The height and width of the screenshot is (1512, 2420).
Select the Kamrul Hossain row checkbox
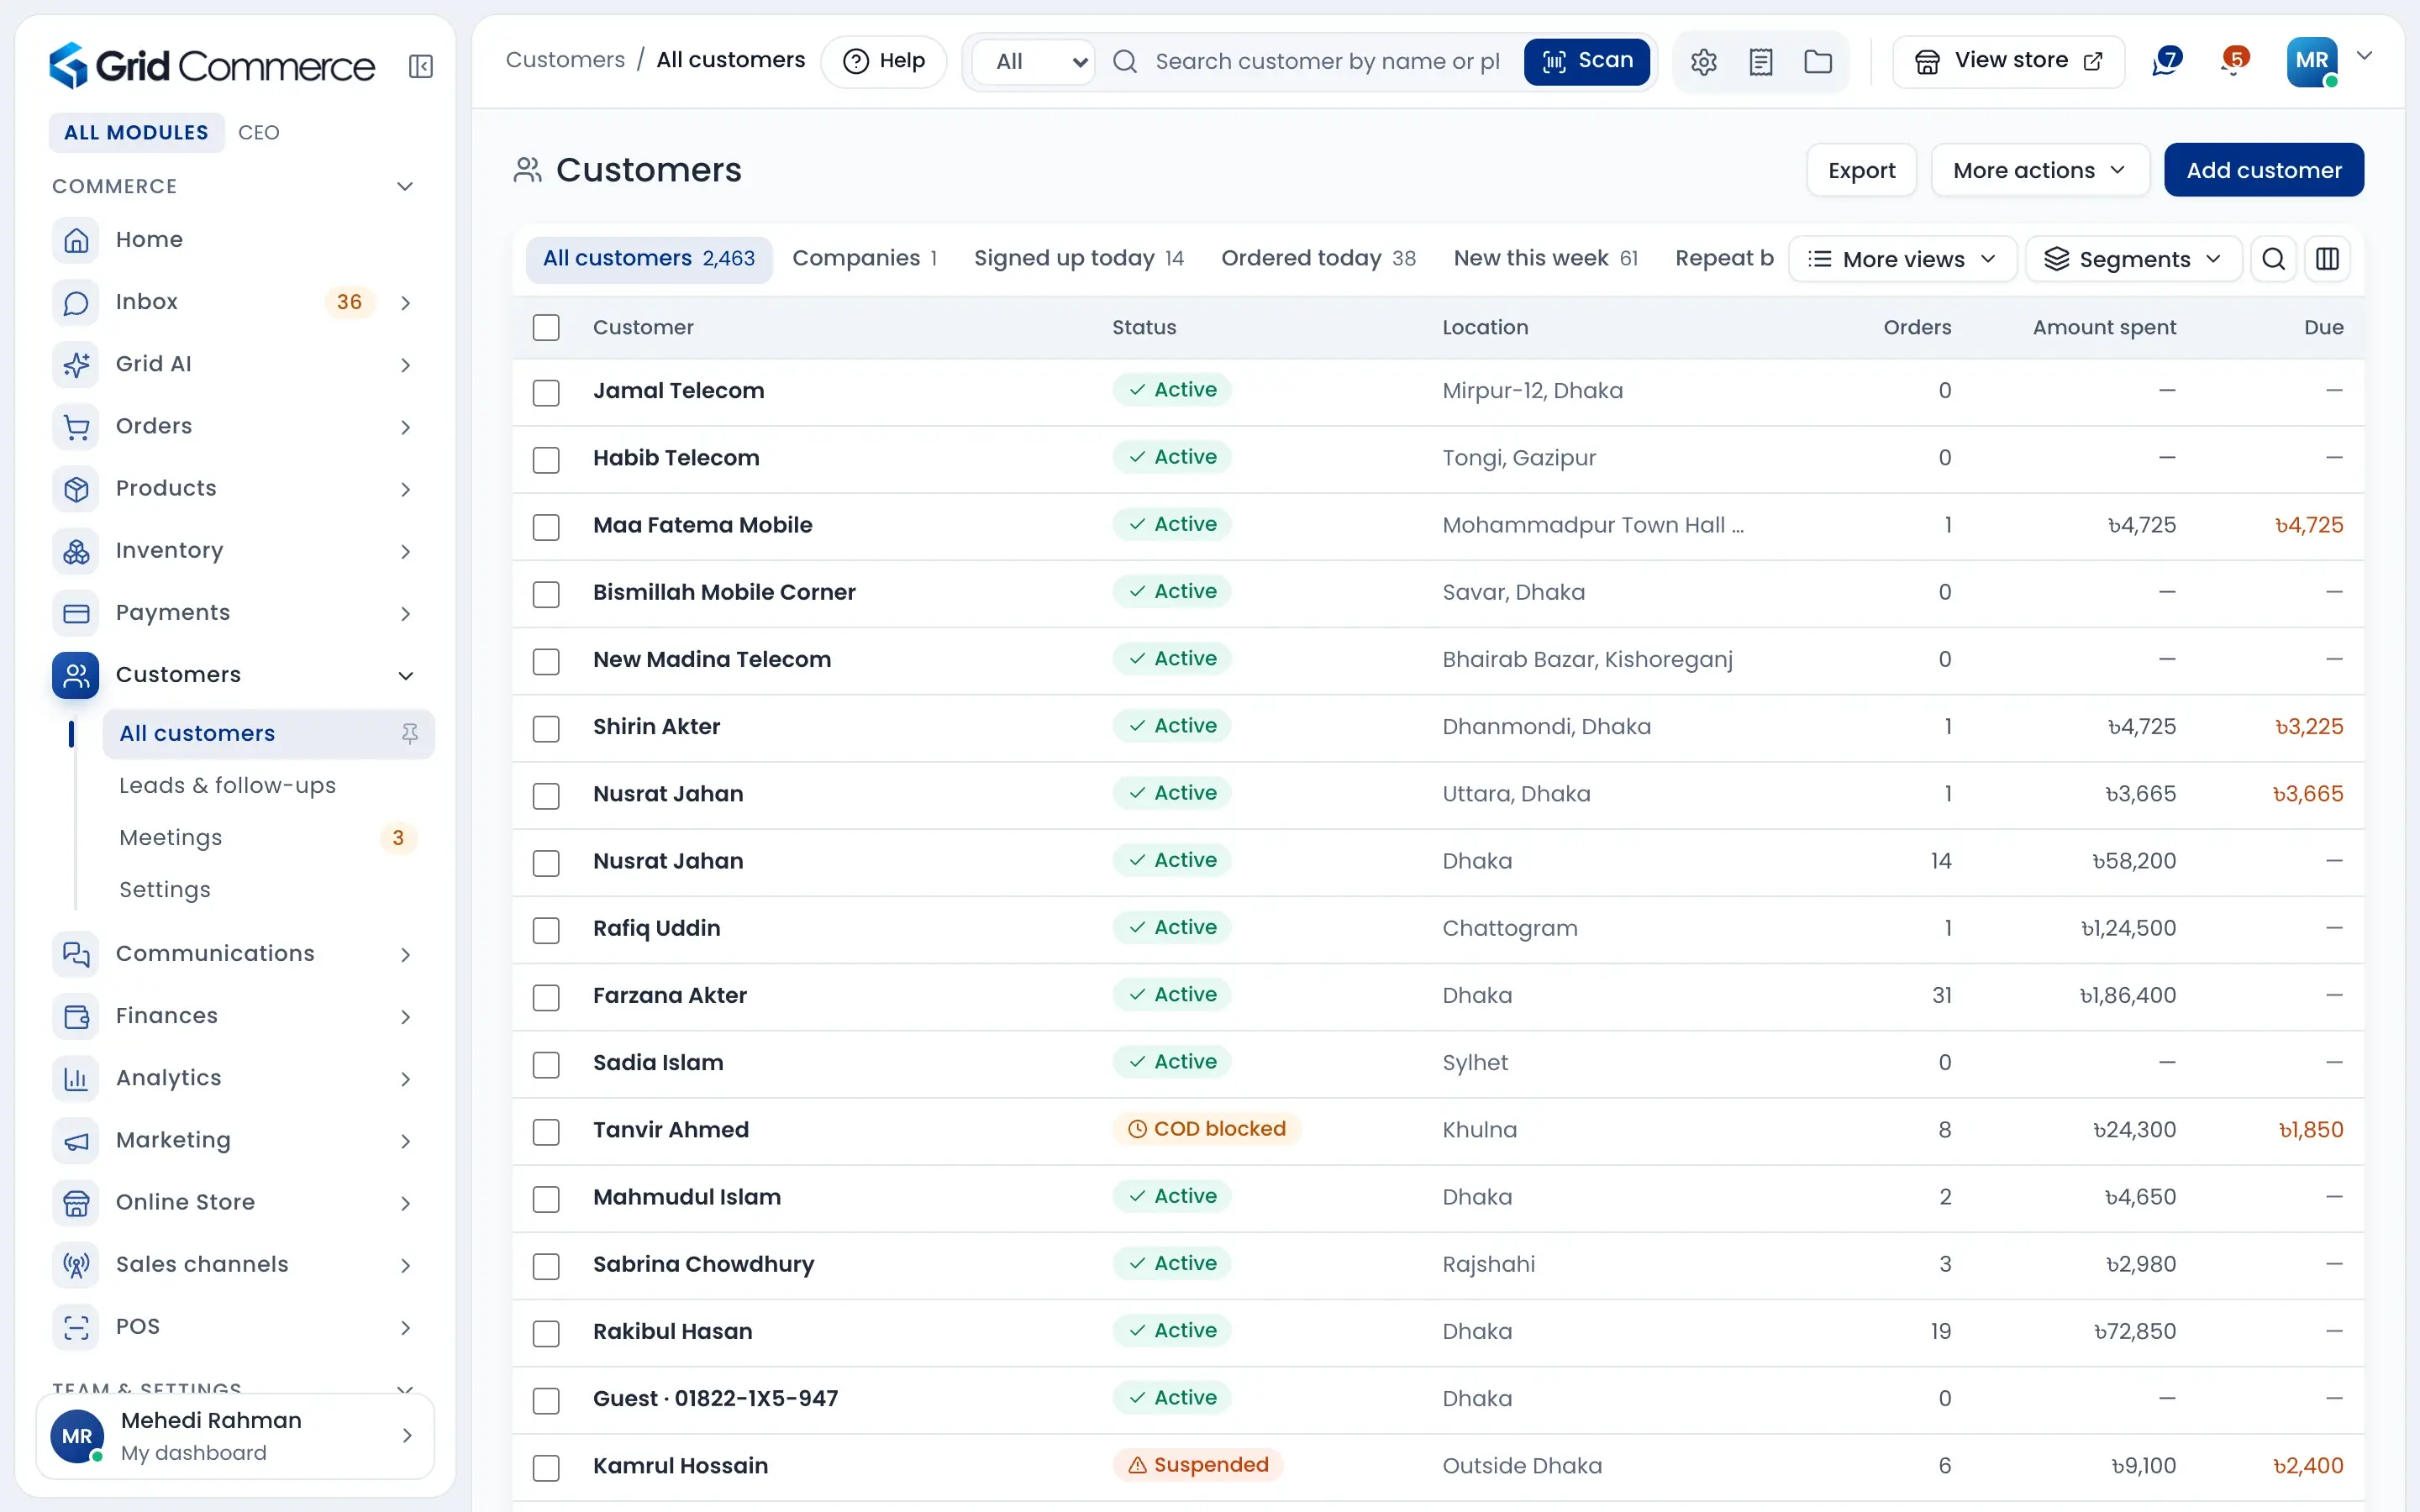pyautogui.click(x=546, y=1467)
